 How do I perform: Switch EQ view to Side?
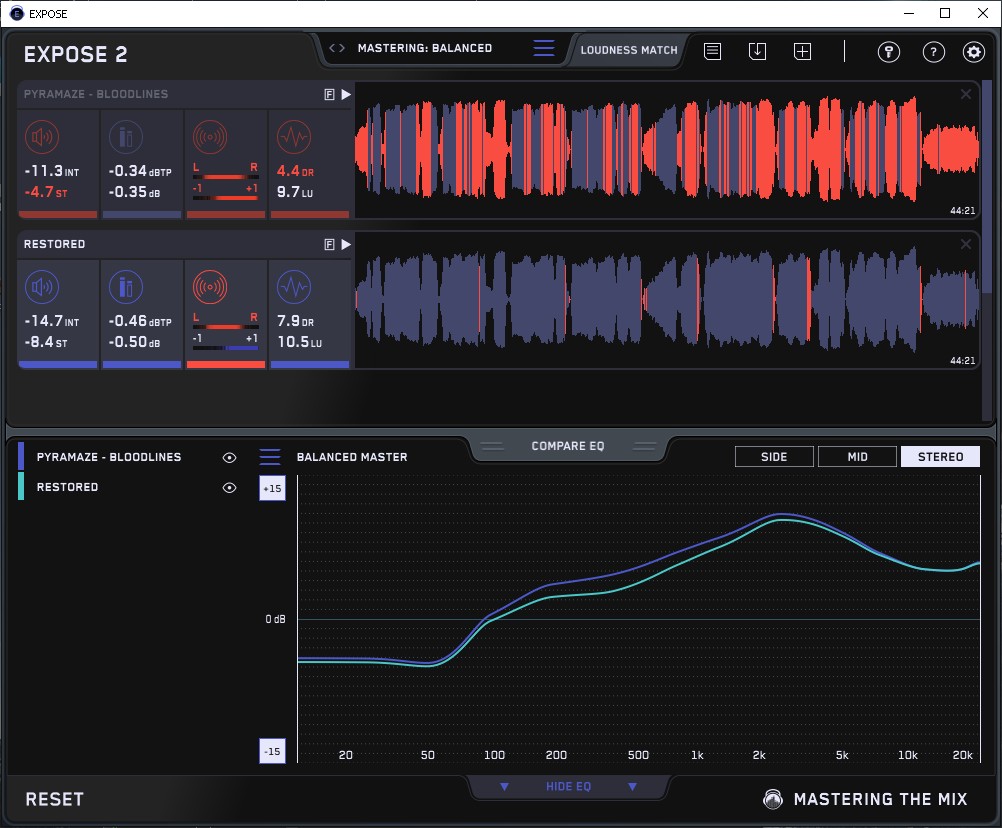774,457
